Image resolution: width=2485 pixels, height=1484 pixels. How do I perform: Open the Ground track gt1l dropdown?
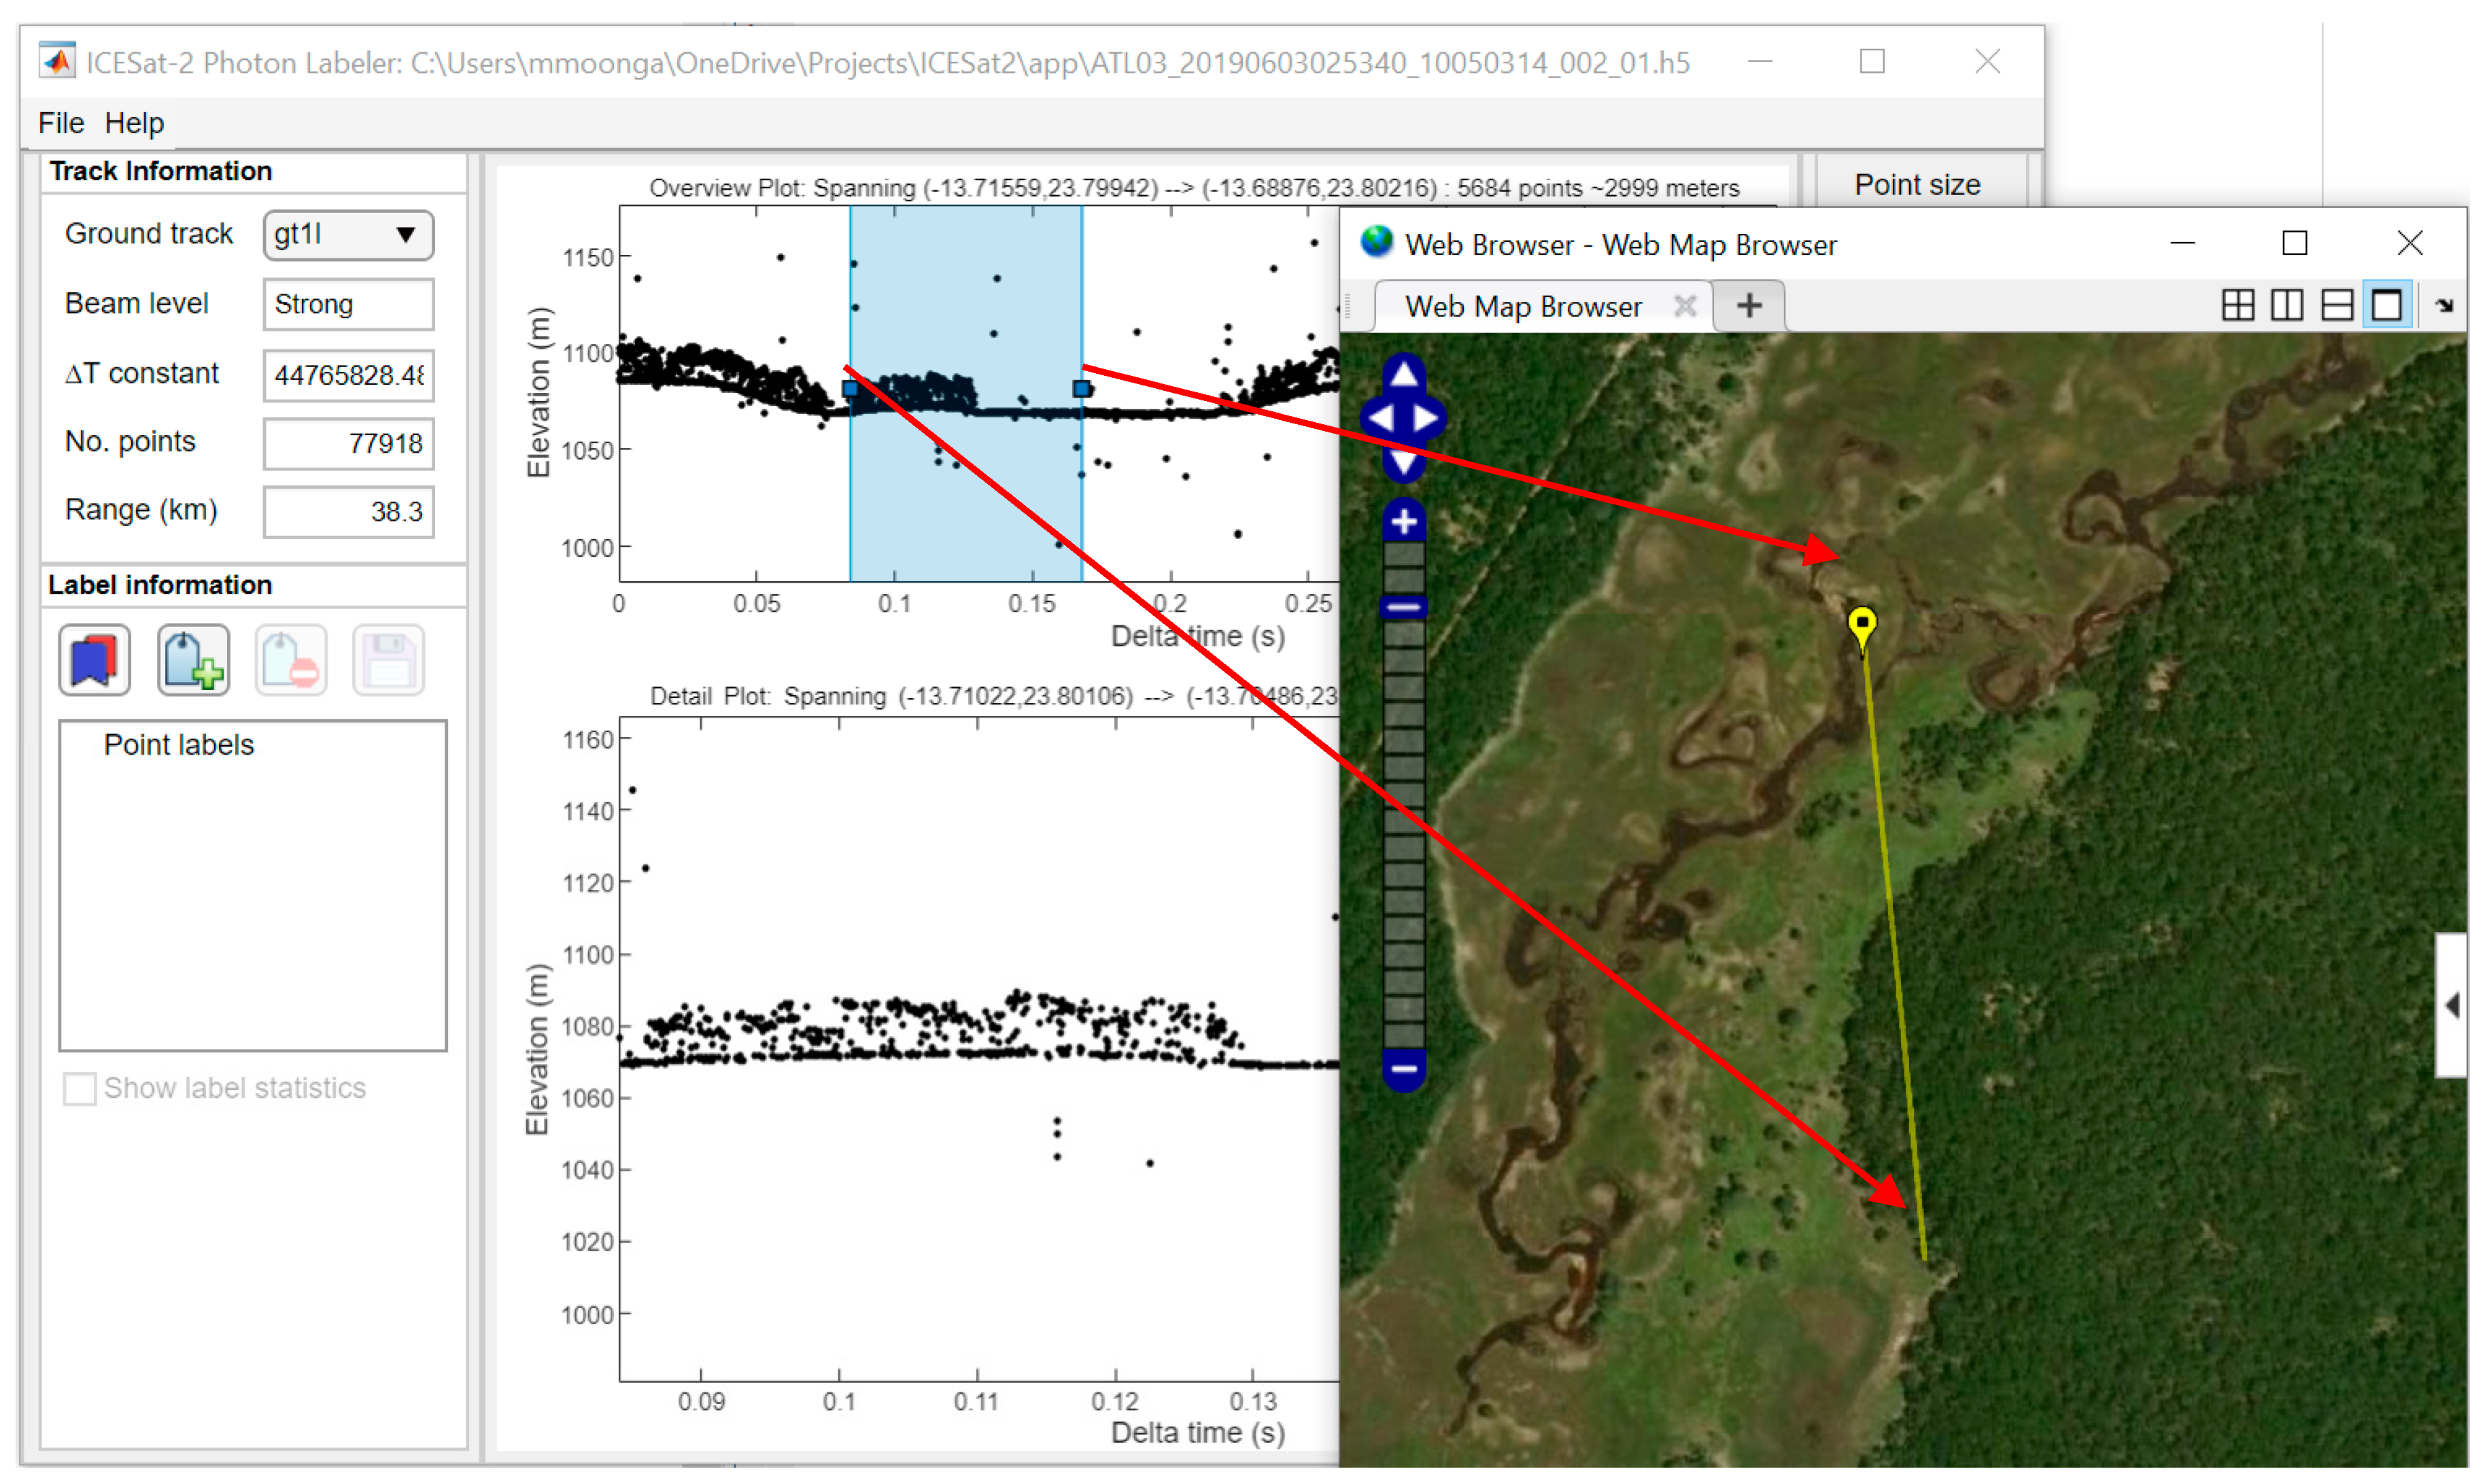[x=348, y=235]
